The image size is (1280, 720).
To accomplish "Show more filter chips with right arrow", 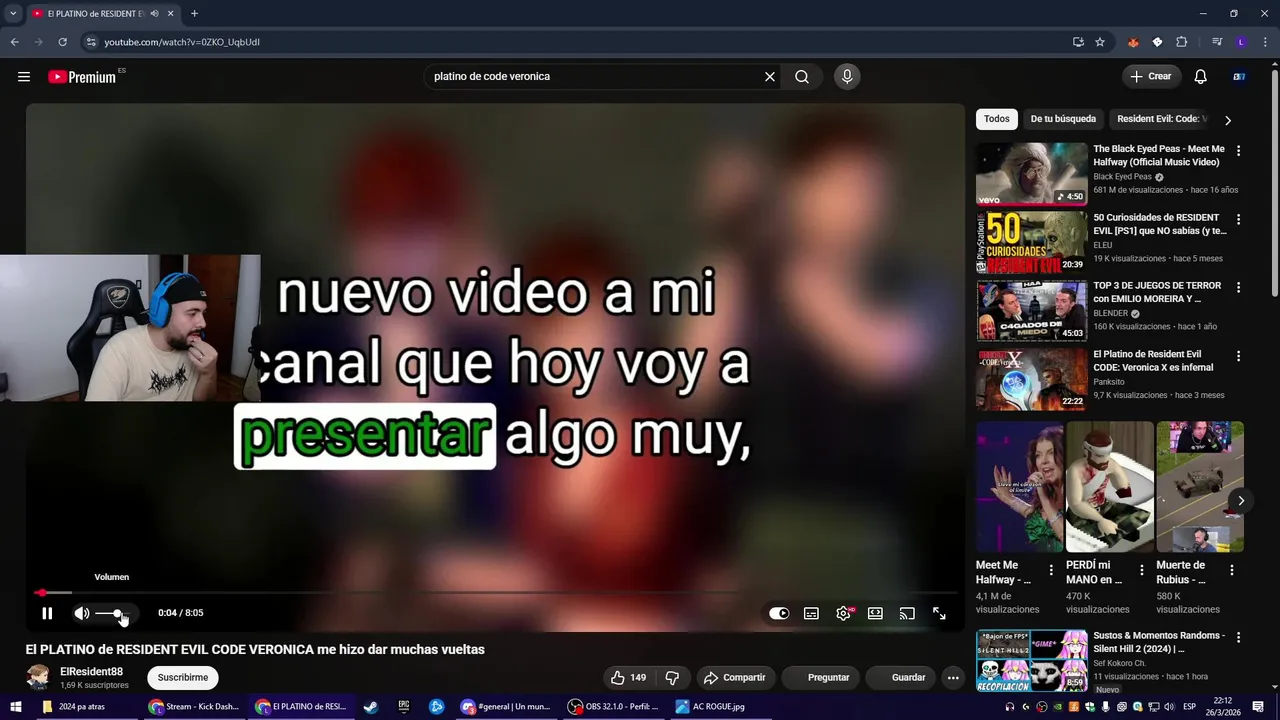I will [x=1228, y=120].
